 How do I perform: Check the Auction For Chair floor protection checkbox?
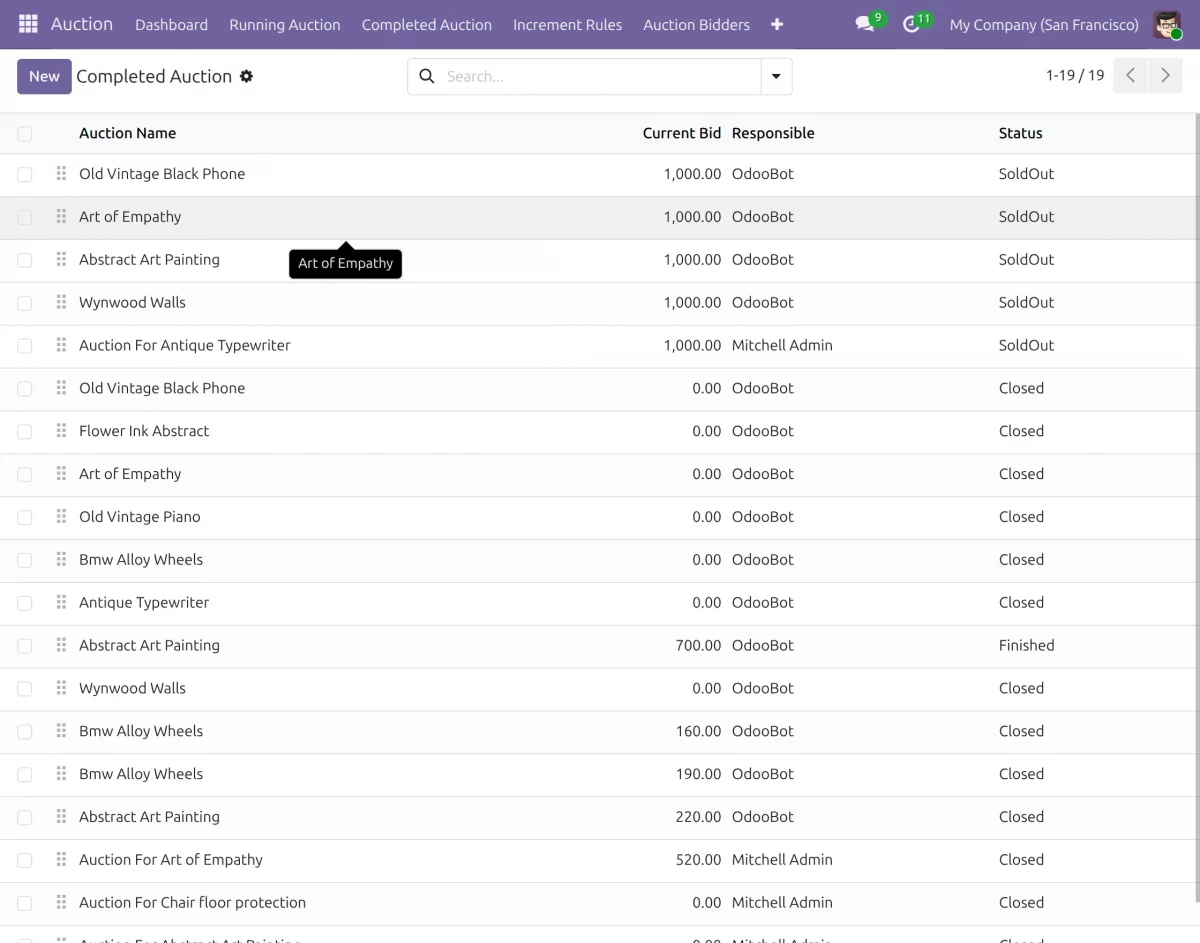click(x=25, y=903)
